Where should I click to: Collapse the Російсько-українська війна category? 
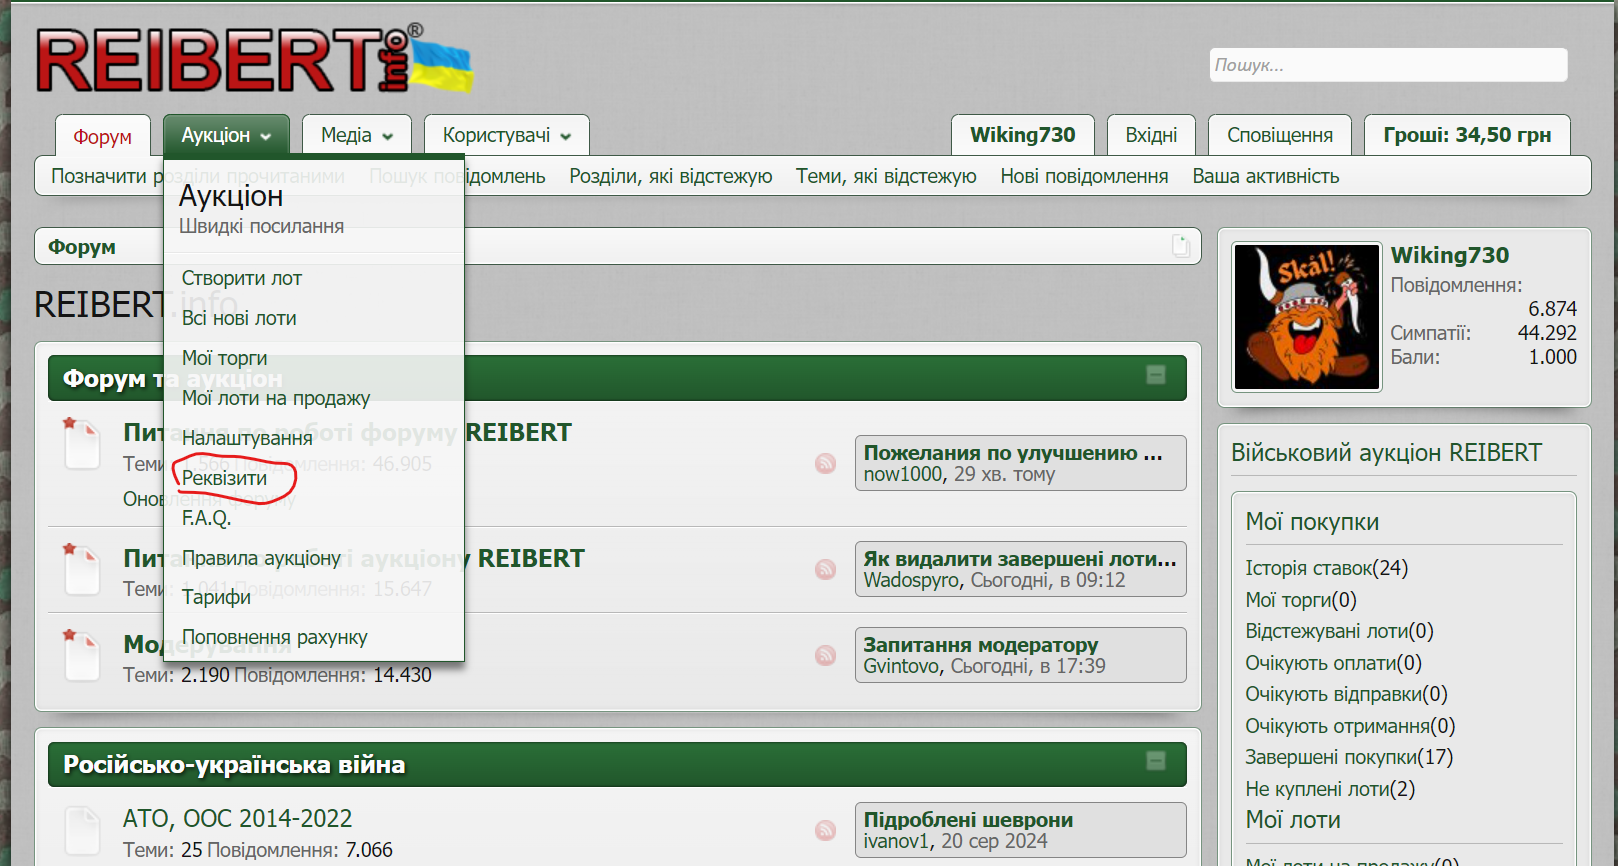pyautogui.click(x=1155, y=761)
